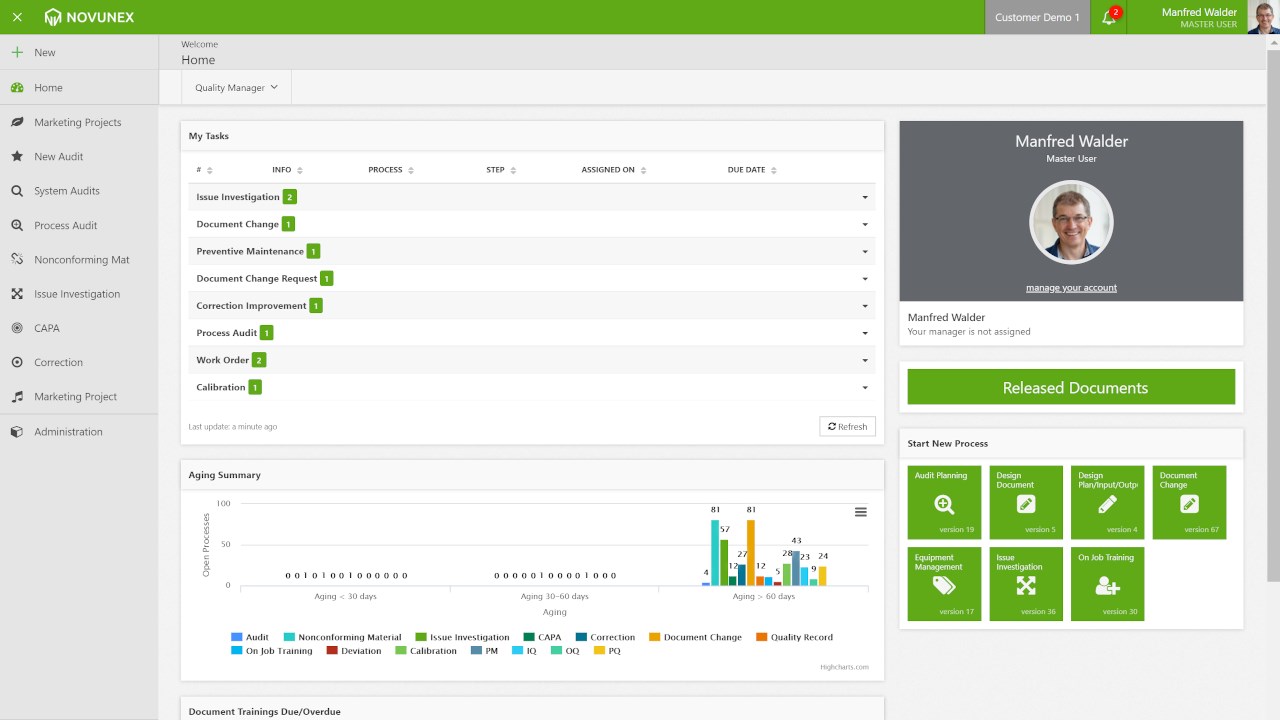Click the CAPA target icon in sidebar

[17, 328]
